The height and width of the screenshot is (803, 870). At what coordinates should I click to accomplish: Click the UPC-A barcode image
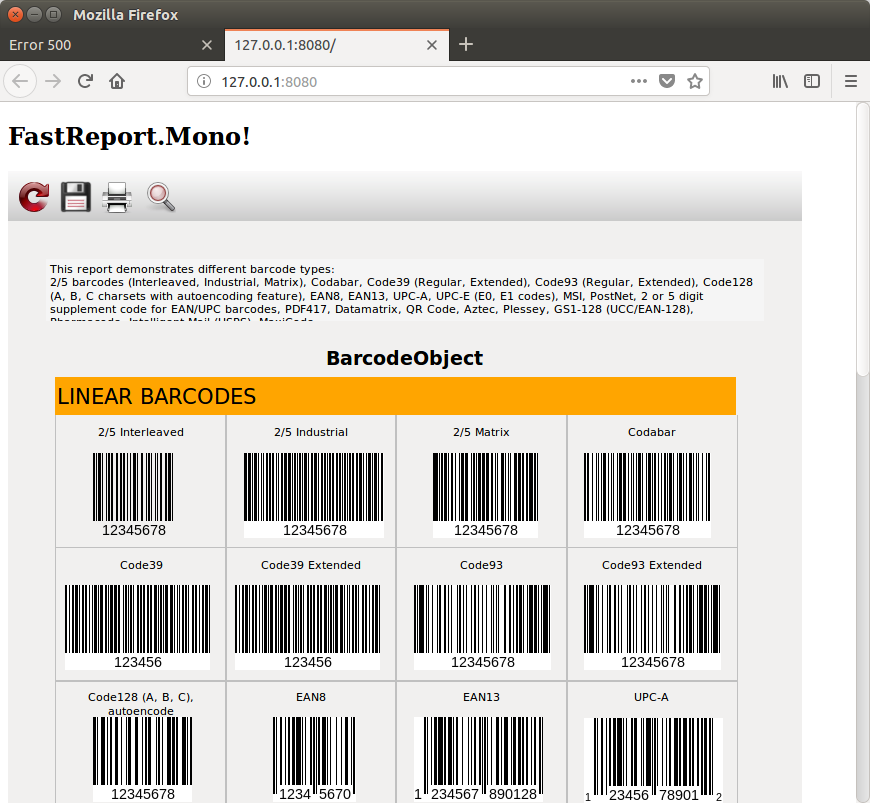[653, 760]
